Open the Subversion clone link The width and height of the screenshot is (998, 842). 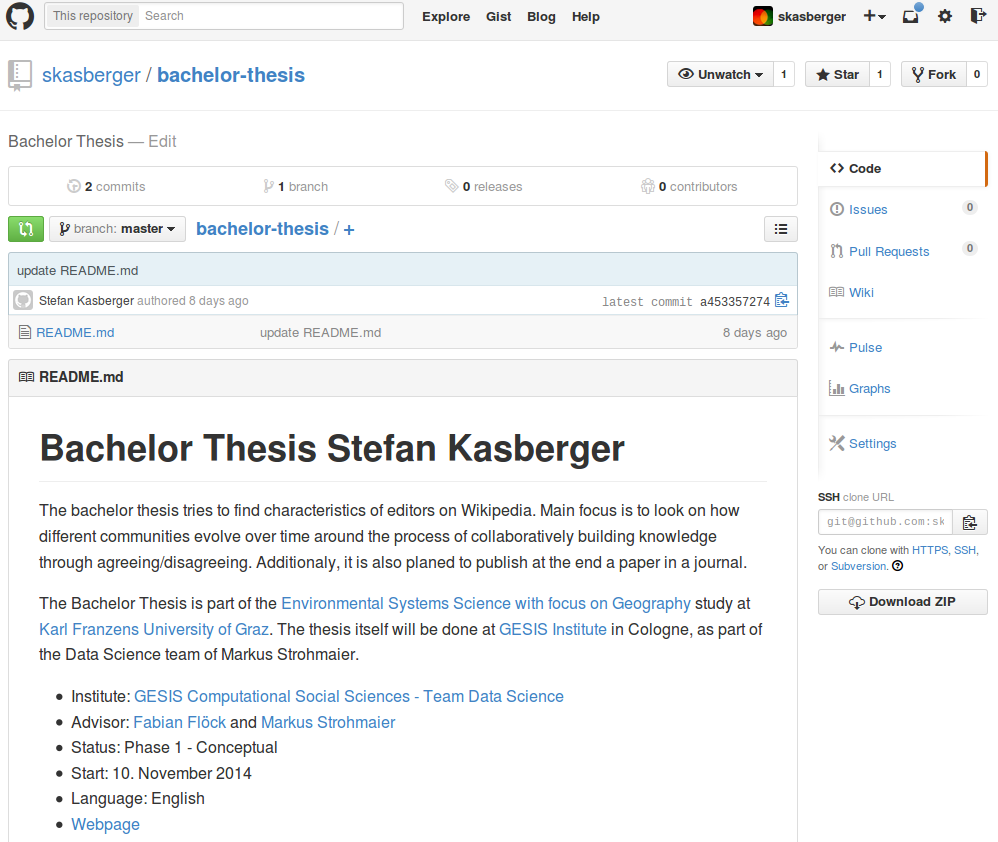859,566
